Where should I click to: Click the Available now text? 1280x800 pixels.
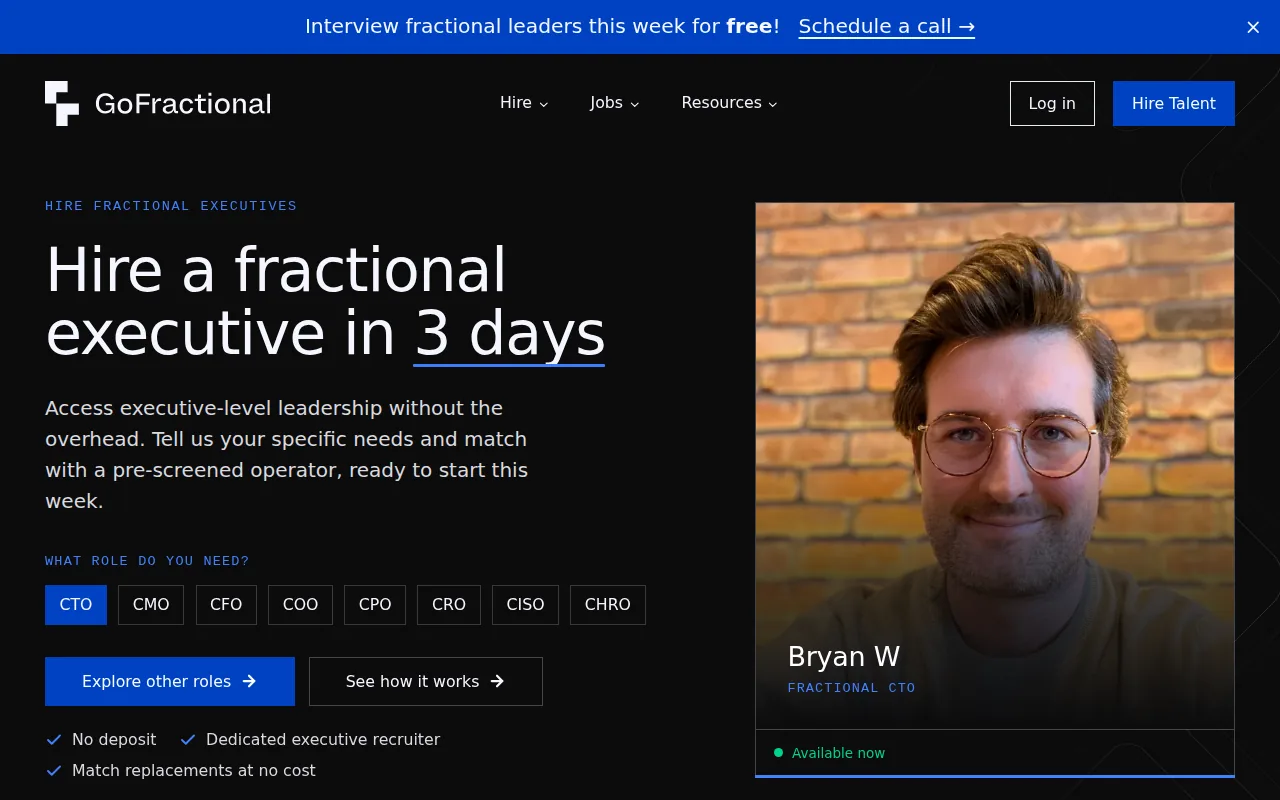[838, 753]
